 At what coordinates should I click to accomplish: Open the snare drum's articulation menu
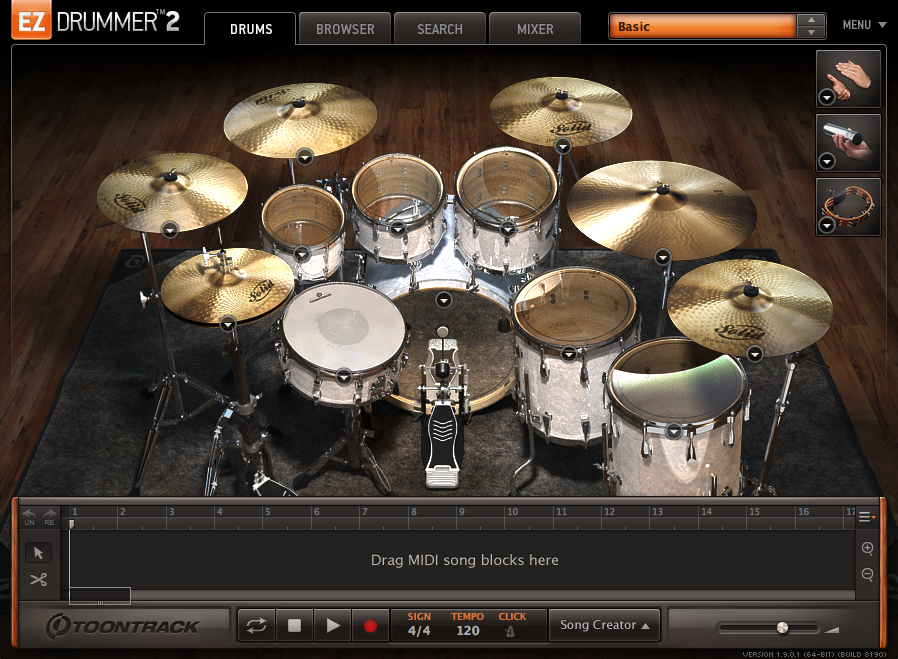tap(344, 377)
